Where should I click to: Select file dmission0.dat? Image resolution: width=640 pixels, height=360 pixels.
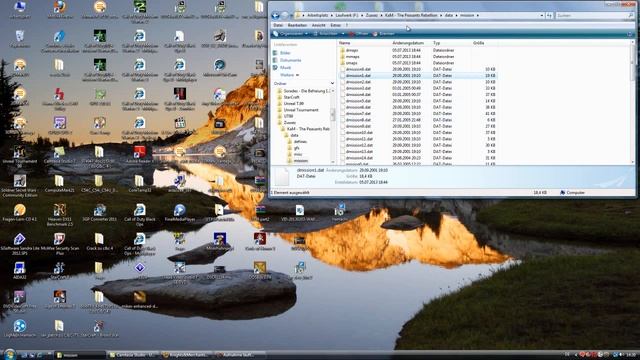click(358, 69)
